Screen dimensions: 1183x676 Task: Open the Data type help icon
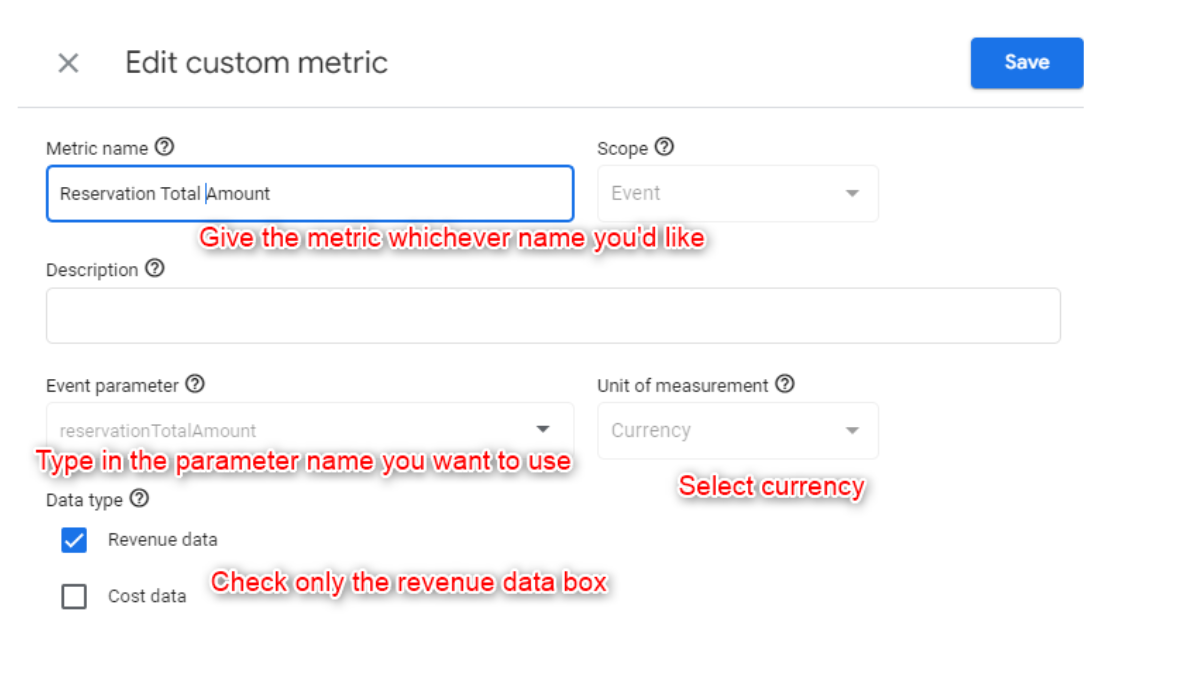click(140, 499)
